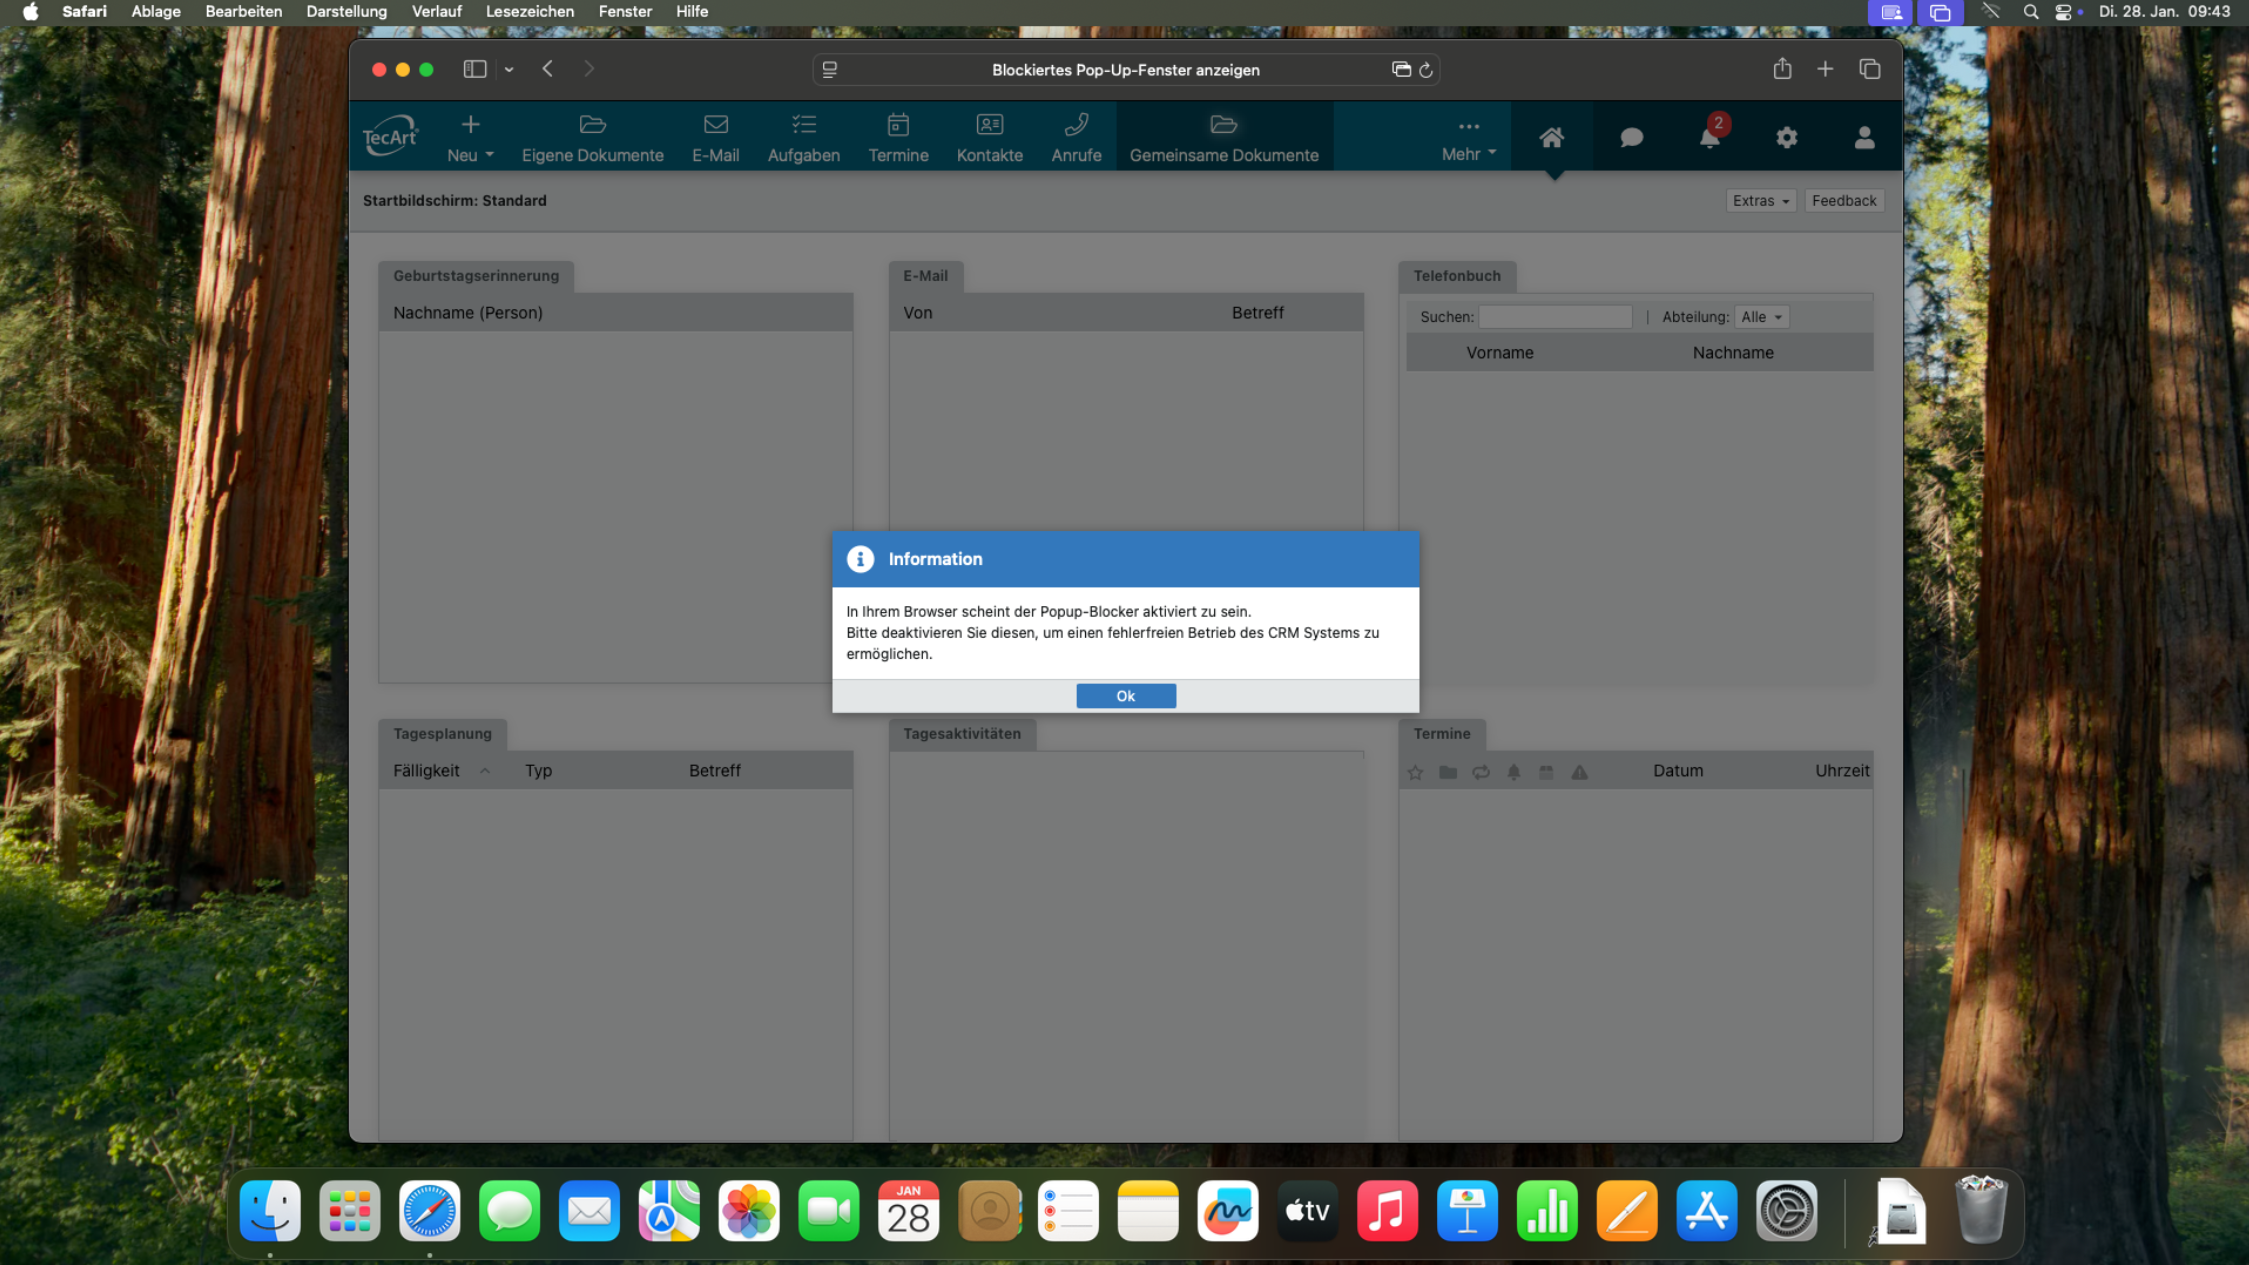
Task: Open the Kontakte contacts module
Action: pos(988,137)
